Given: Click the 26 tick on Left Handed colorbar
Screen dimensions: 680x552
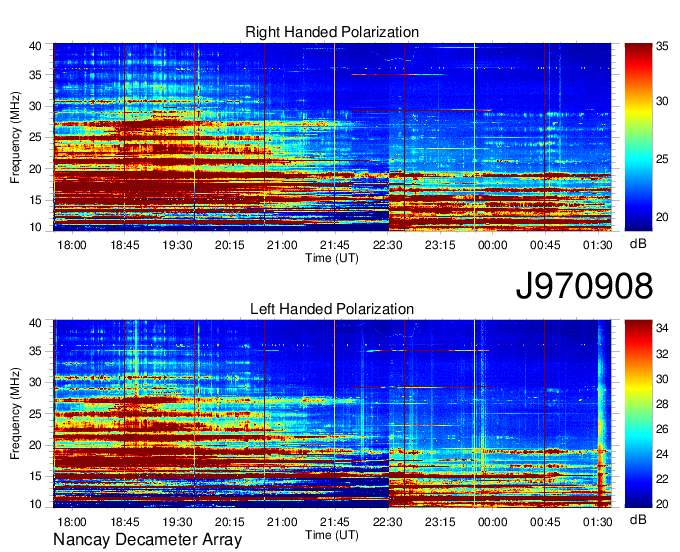Looking at the screenshot, I should pyautogui.click(x=662, y=429).
